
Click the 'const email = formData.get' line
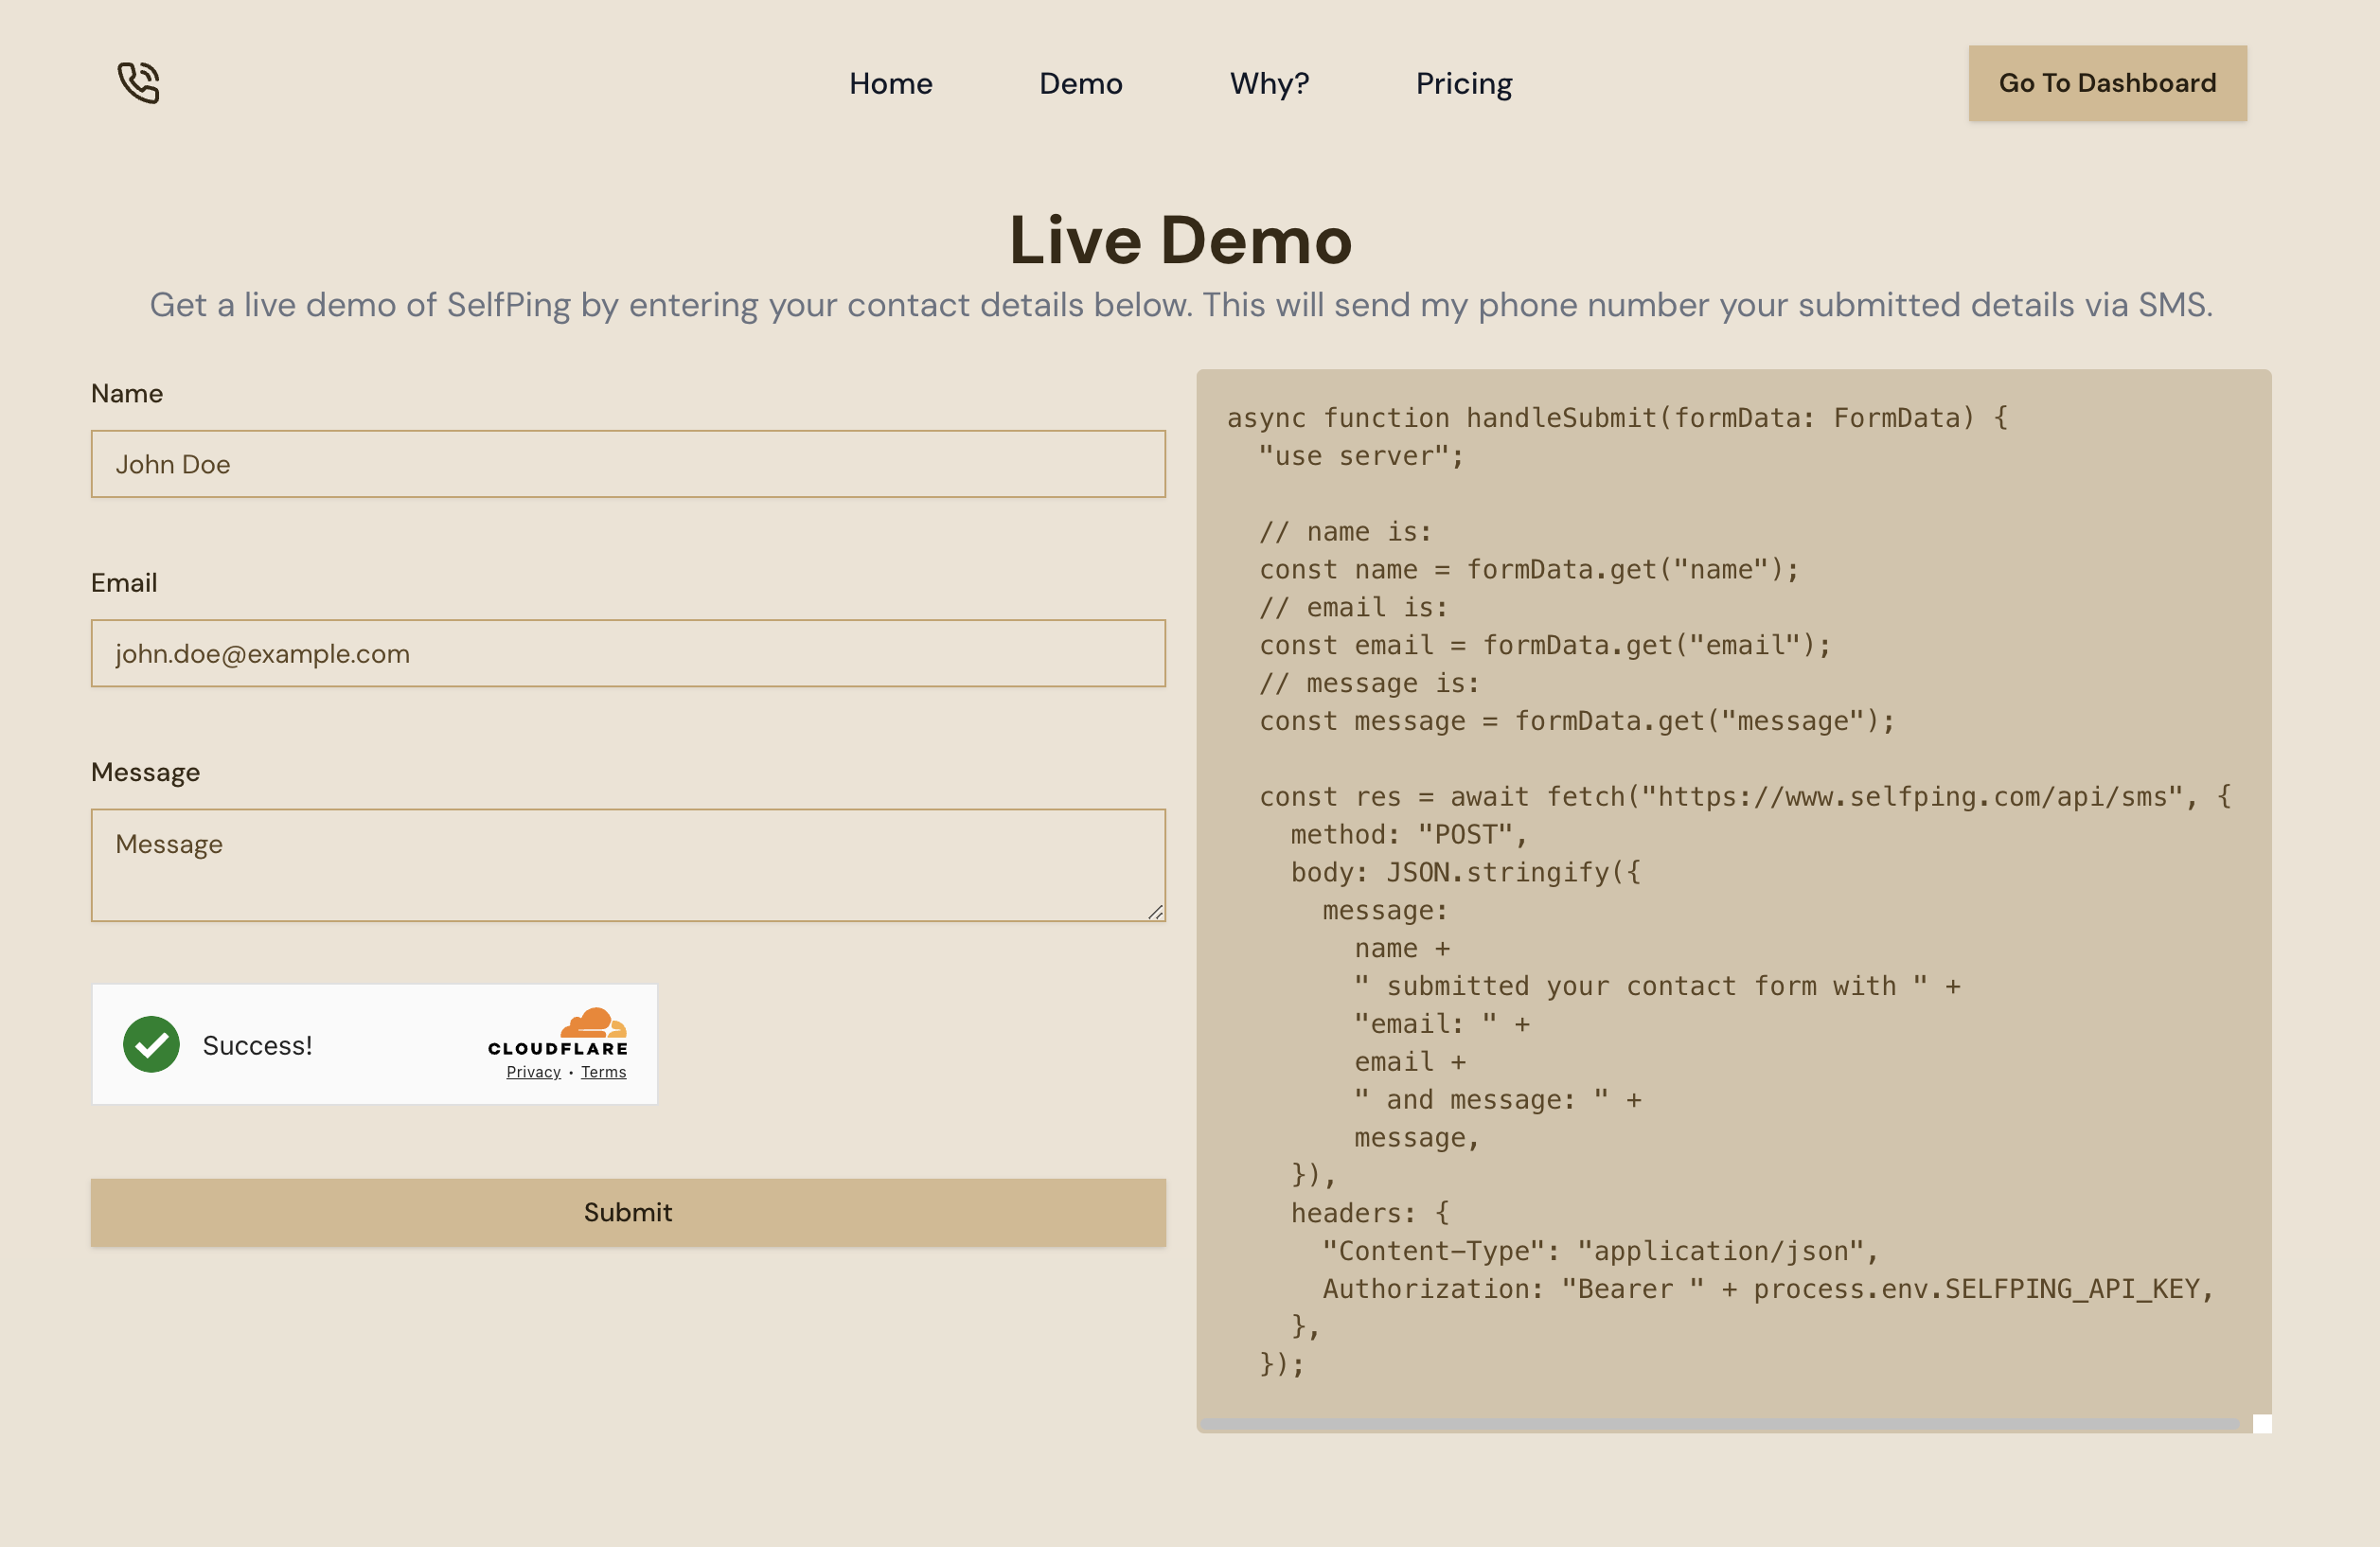(1545, 645)
